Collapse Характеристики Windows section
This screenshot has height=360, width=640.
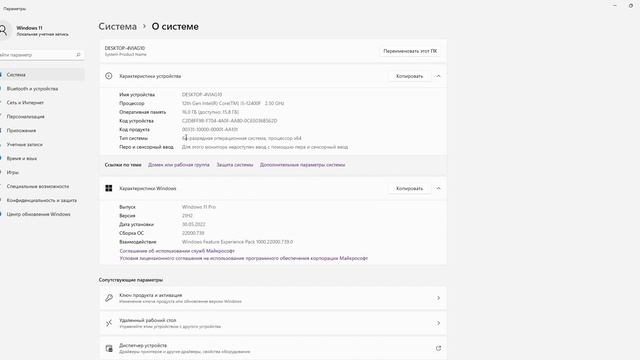pos(438,189)
